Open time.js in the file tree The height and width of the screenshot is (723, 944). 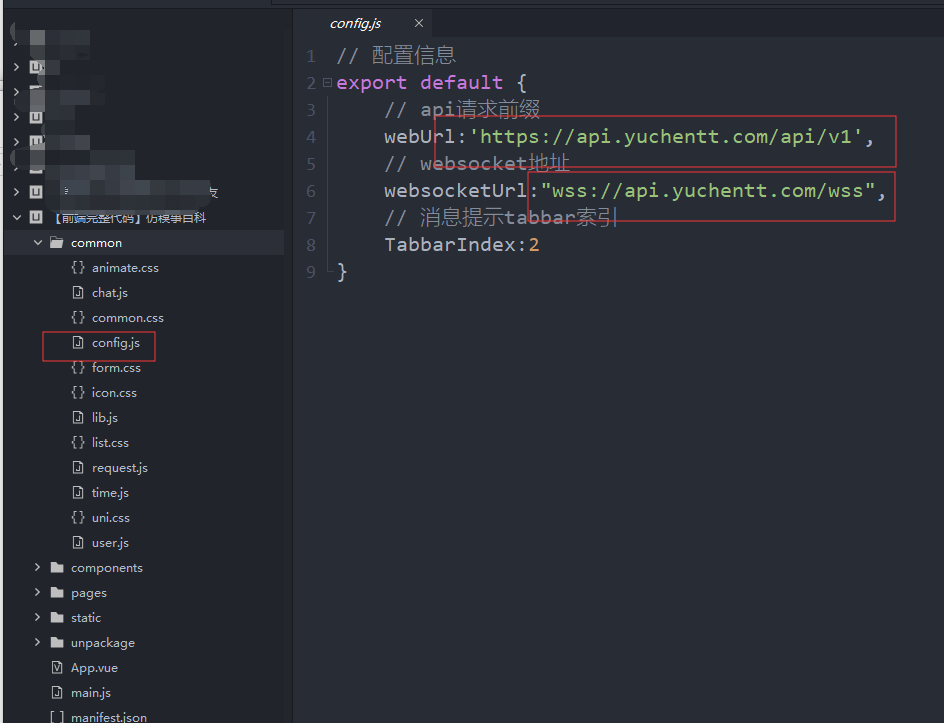pyautogui.click(x=110, y=492)
